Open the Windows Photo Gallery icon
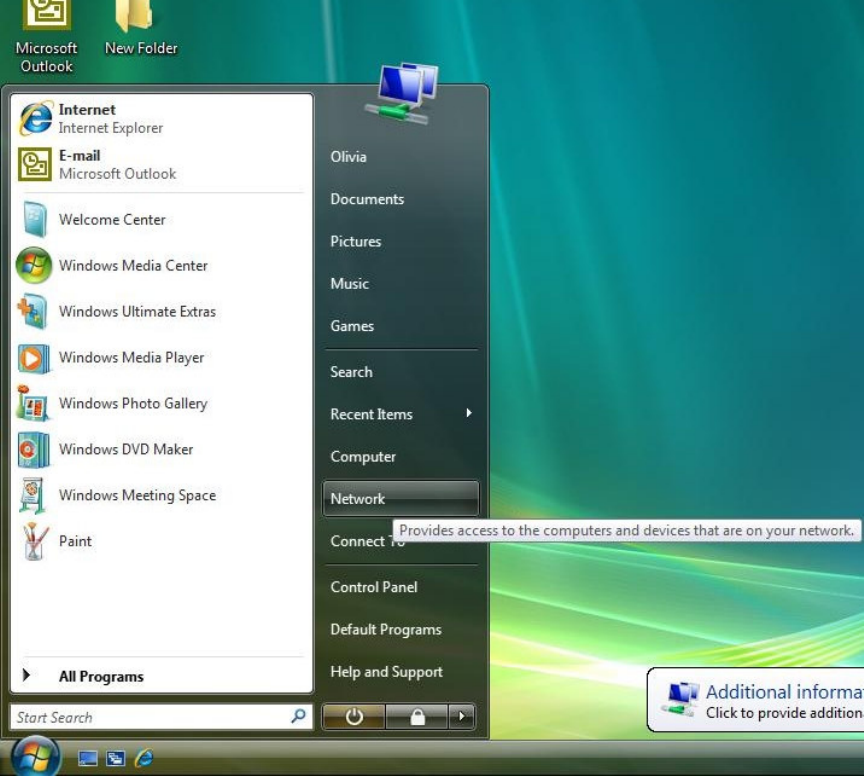Screen dimensions: 864x776 pos(33,403)
